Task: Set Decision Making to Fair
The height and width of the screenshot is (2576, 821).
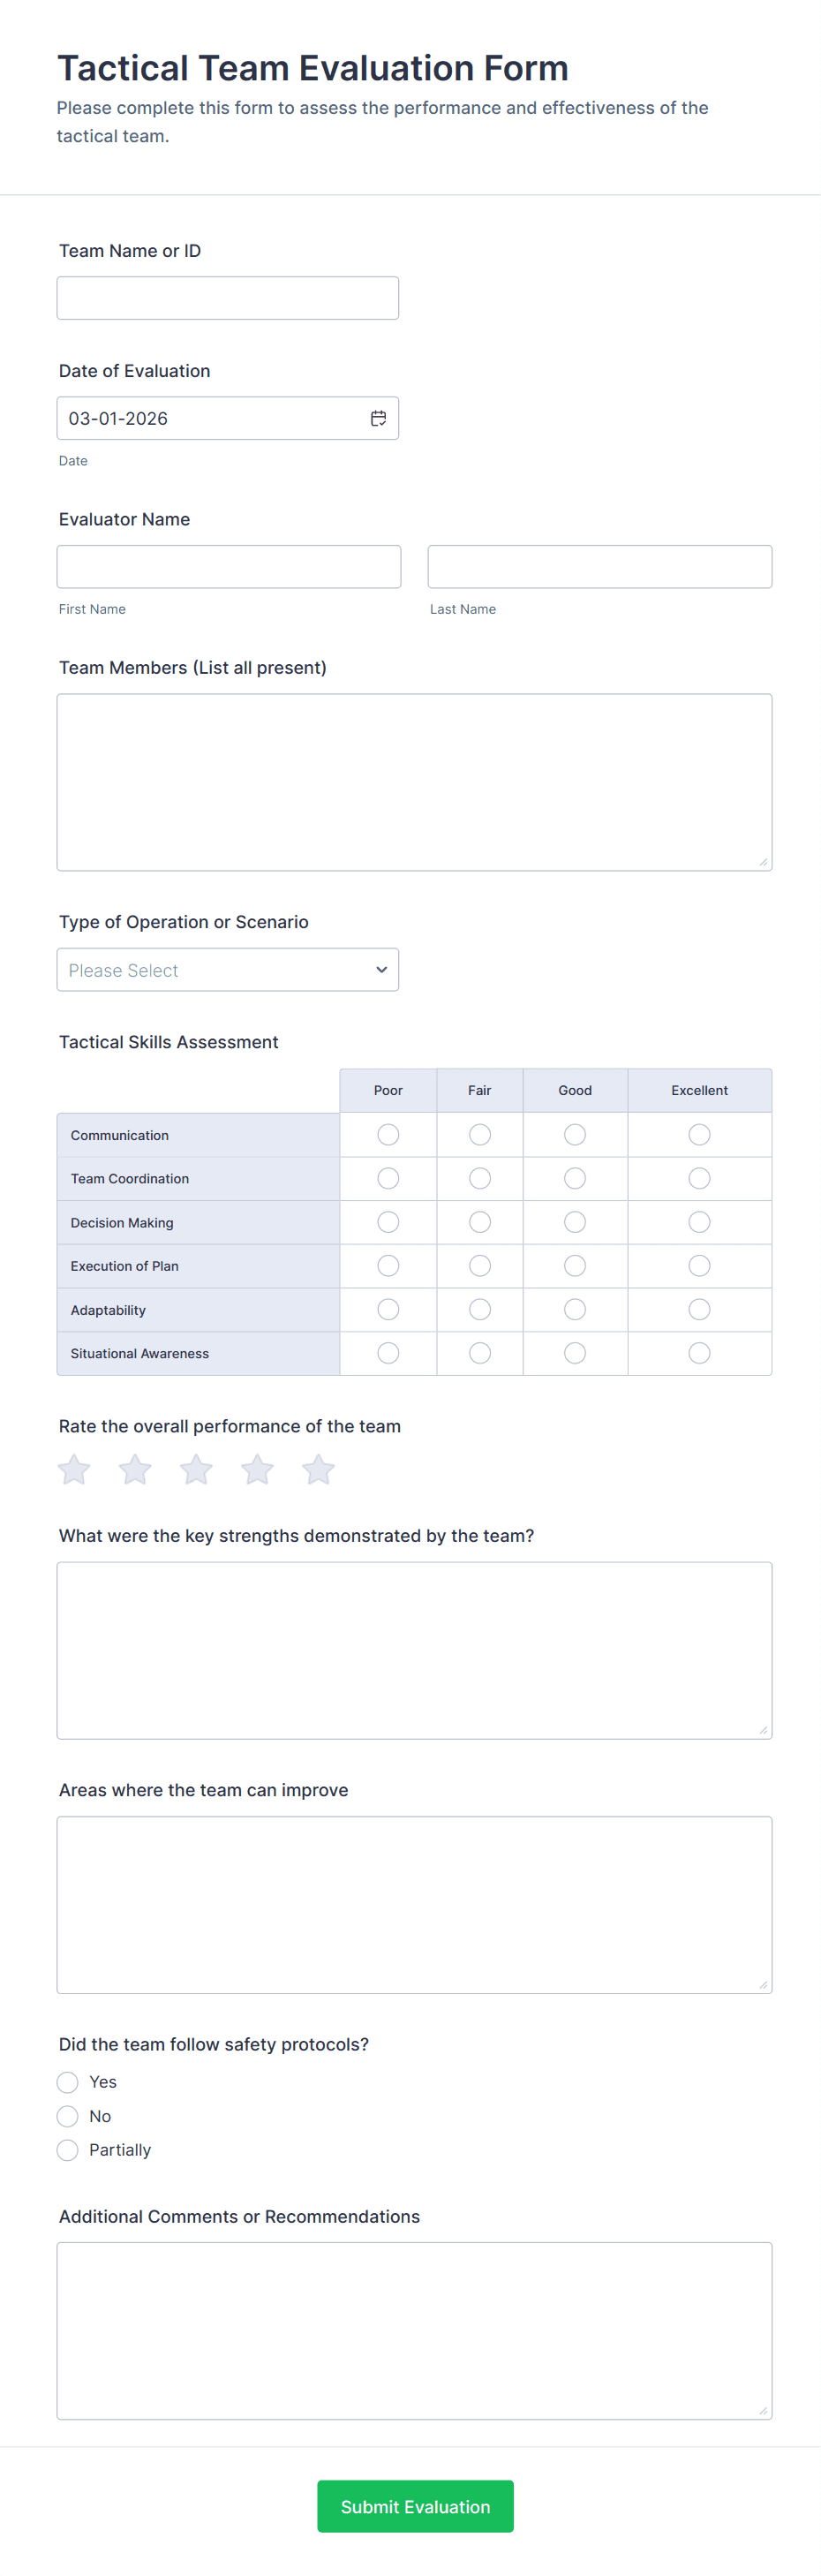Action: click(480, 1222)
